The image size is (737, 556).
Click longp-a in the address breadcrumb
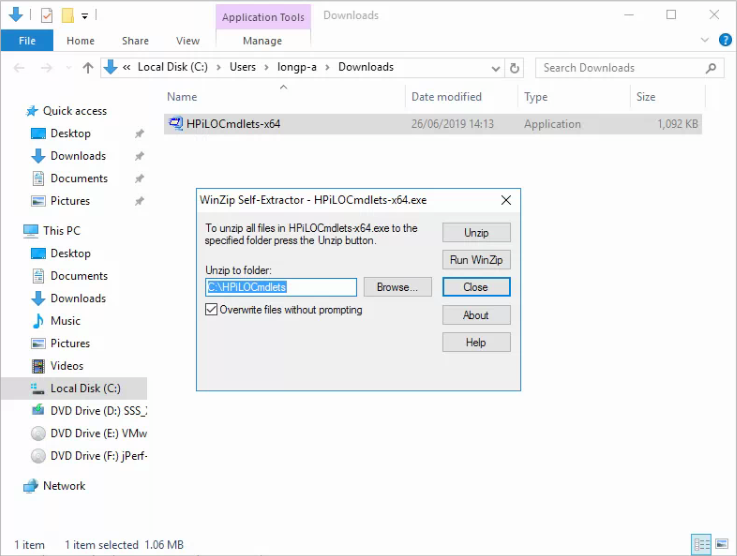coord(297,67)
